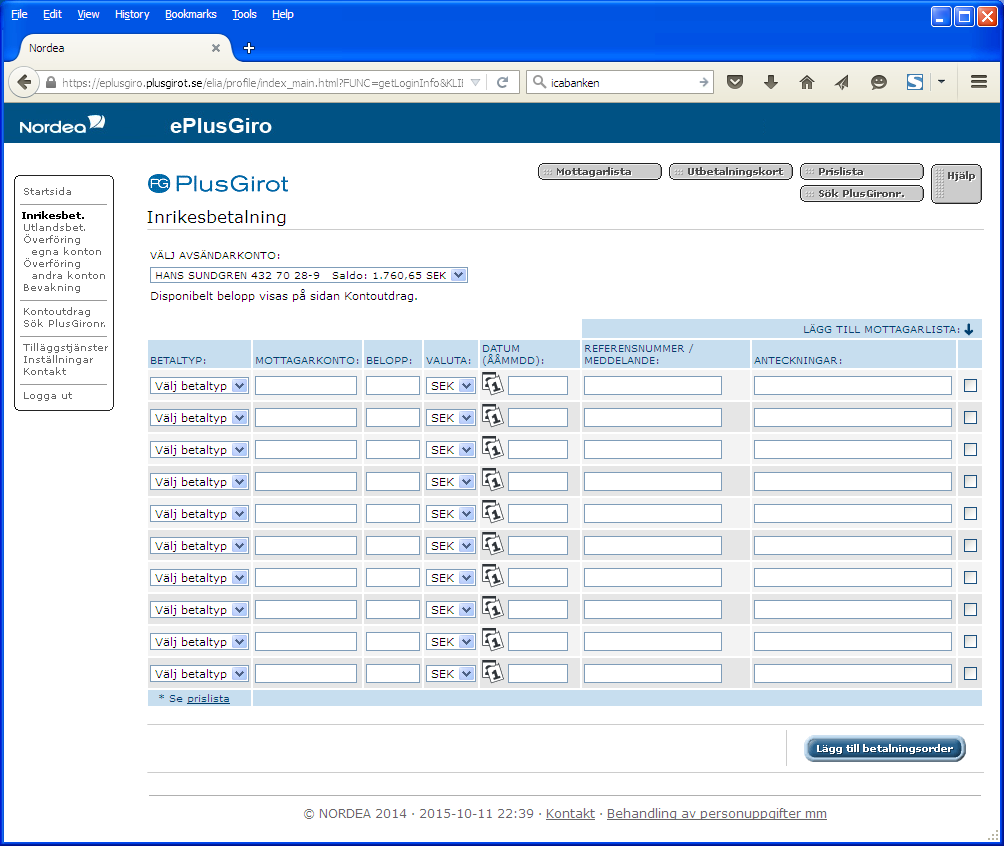Screen dimensions: 1004x846
Task: Click the Utbetalningskort button
Action: point(731,172)
